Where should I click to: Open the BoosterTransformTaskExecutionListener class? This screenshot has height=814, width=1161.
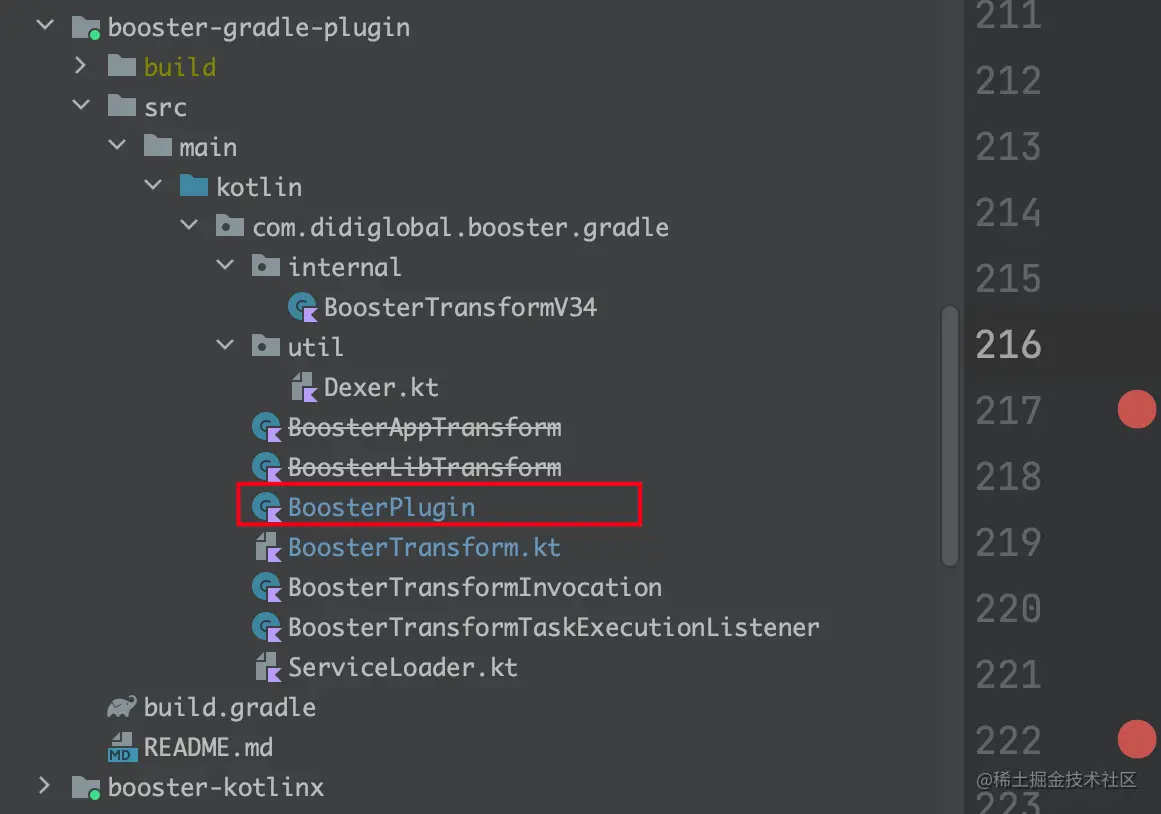tap(554, 627)
